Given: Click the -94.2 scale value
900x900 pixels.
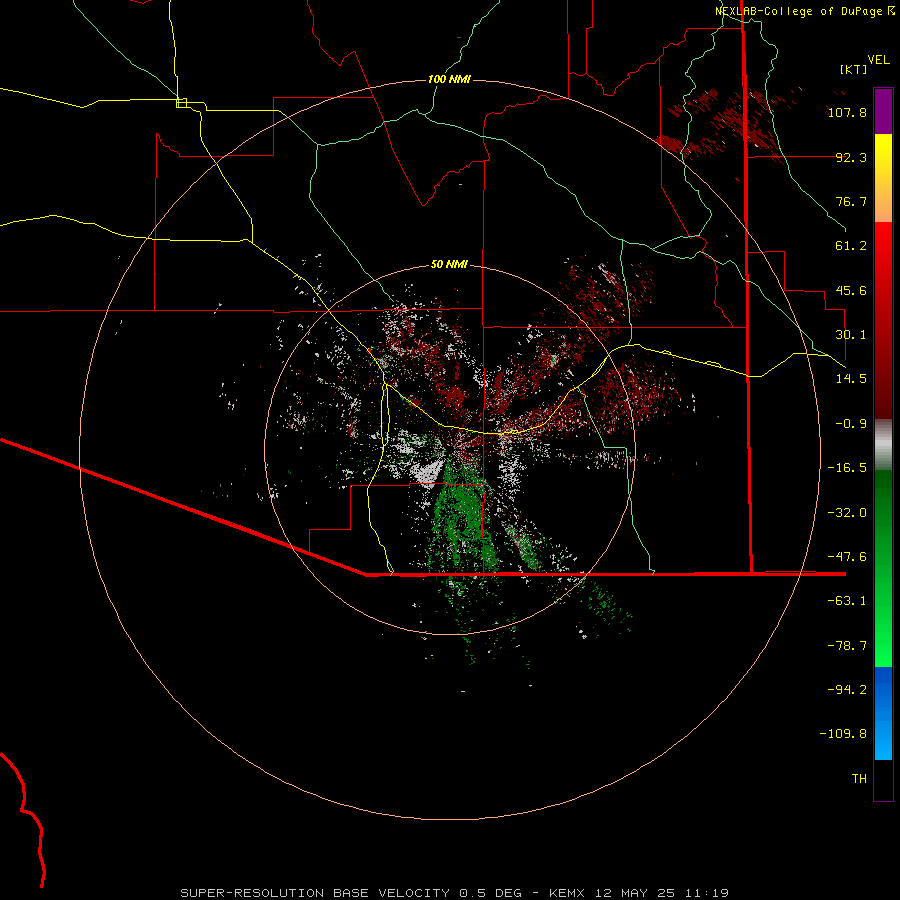Looking at the screenshot, I should point(847,690).
